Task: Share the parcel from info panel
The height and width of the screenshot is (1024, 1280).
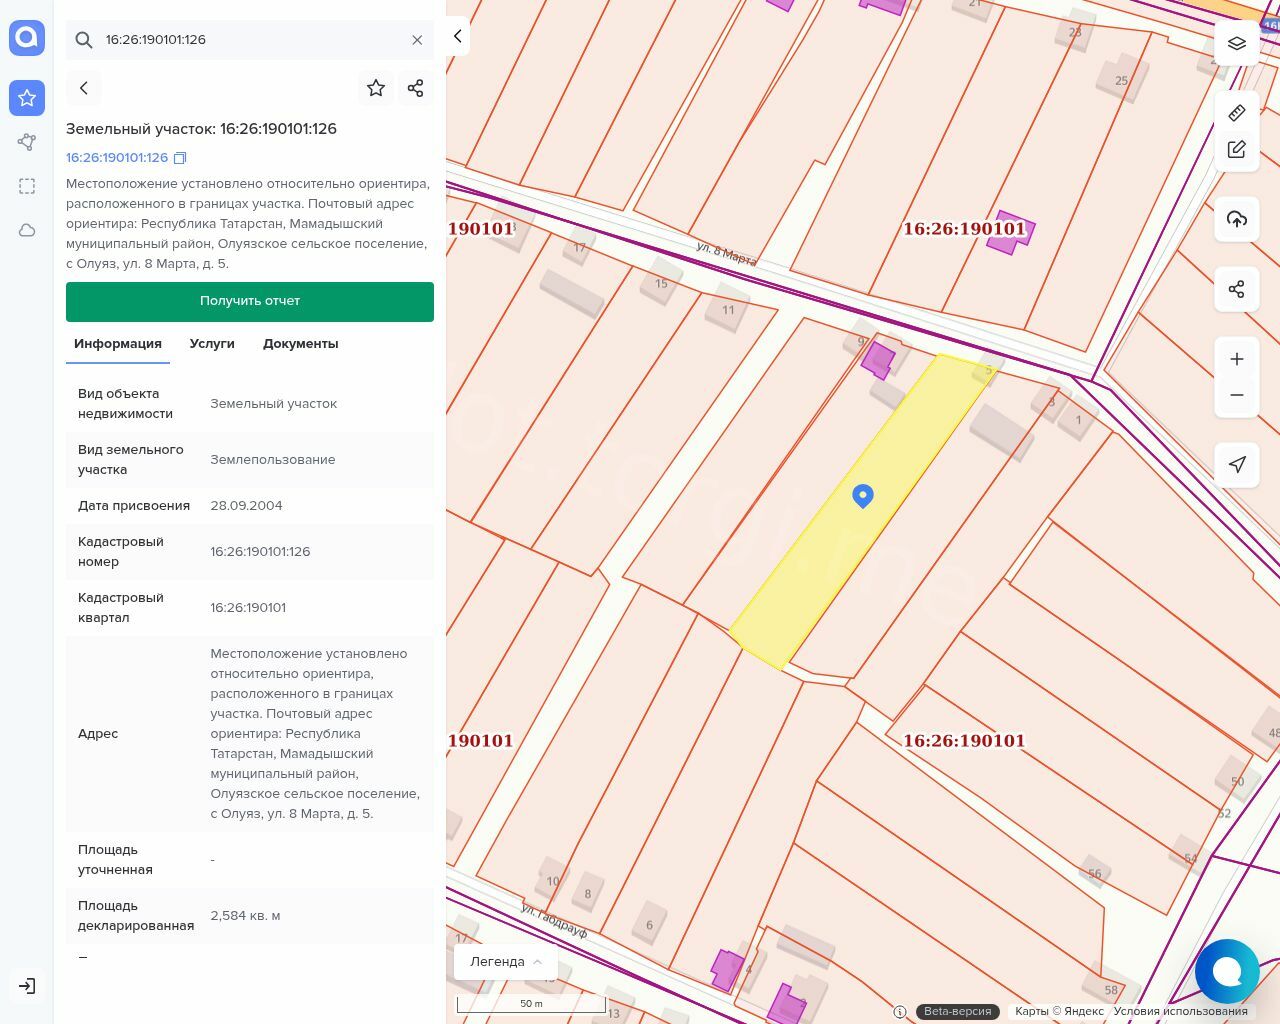Action: point(416,88)
